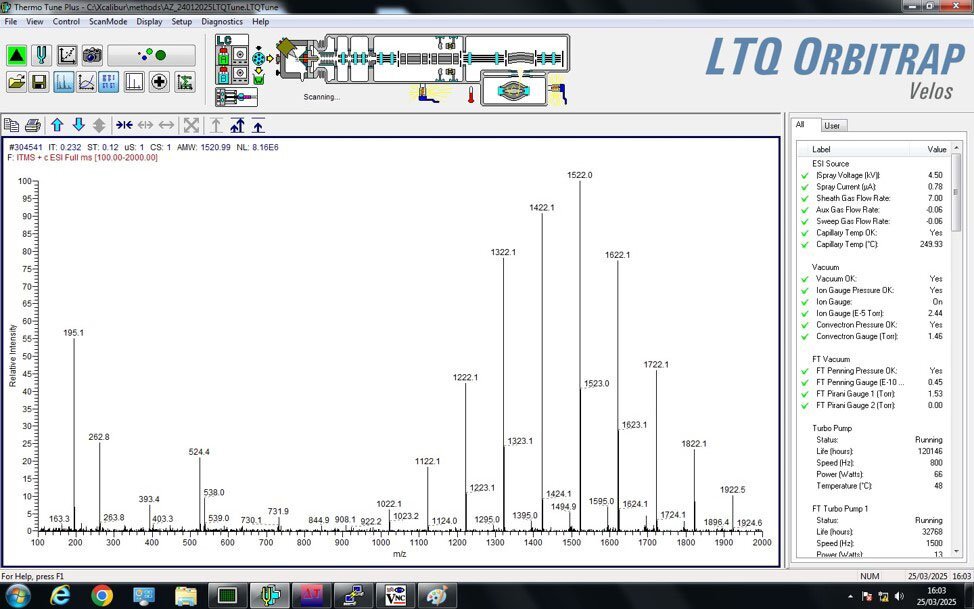Viewport: 974px width, 609px height.
Task: Toggle the Capillary Temp OK check mark
Action: point(805,233)
